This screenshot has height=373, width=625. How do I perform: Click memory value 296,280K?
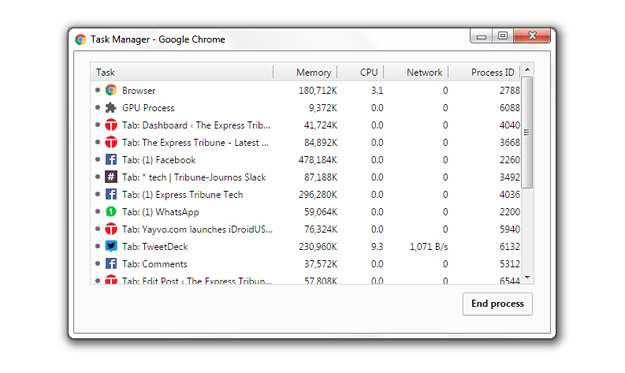(x=318, y=195)
